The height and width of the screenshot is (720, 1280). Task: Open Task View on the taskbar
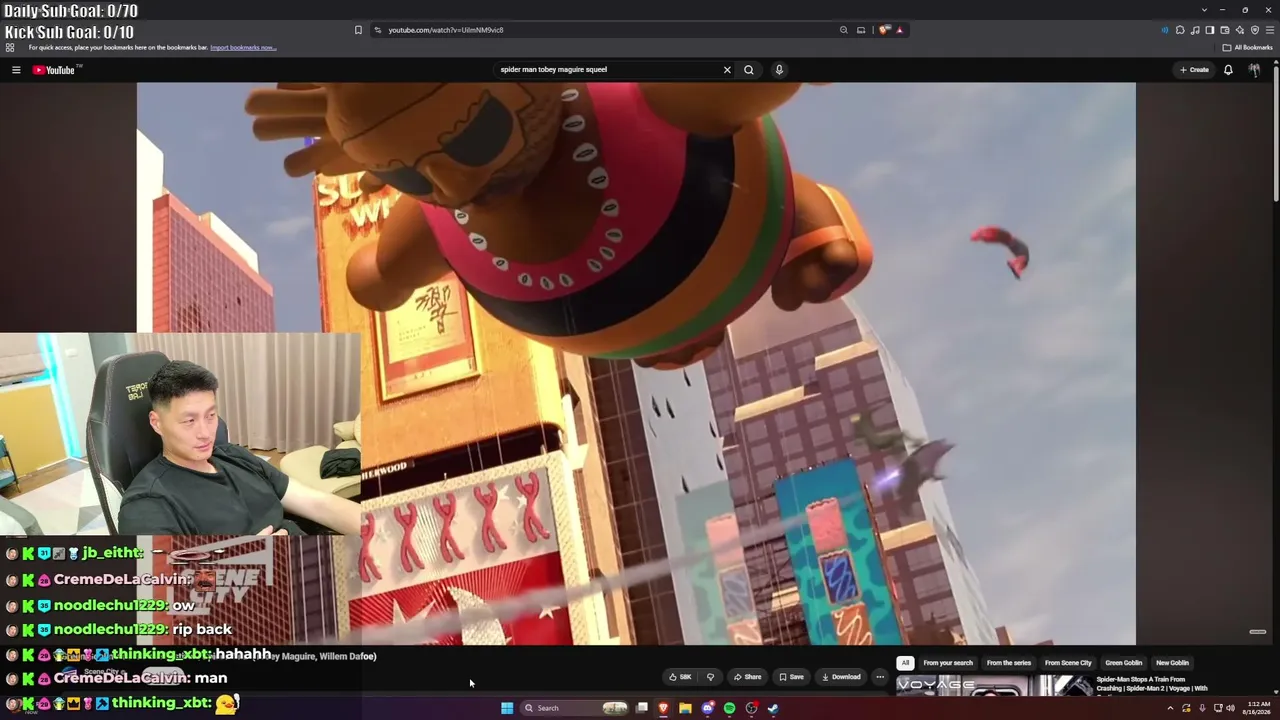[642, 708]
